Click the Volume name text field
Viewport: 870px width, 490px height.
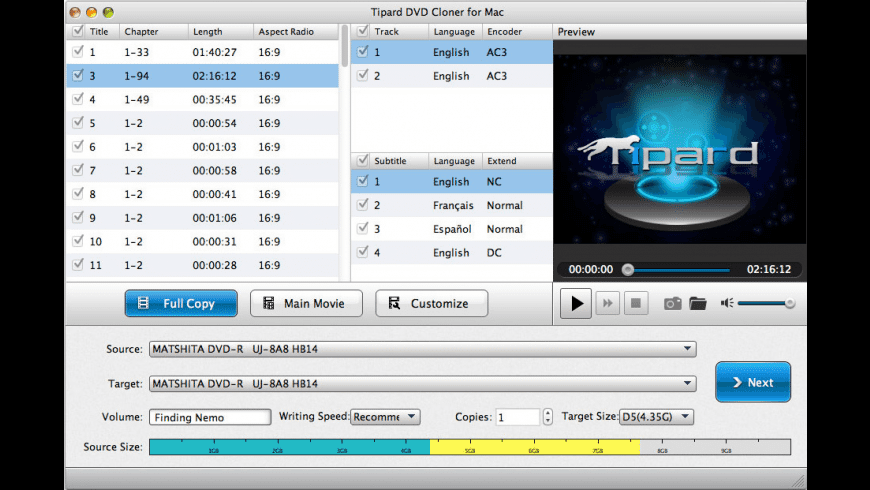coord(210,417)
